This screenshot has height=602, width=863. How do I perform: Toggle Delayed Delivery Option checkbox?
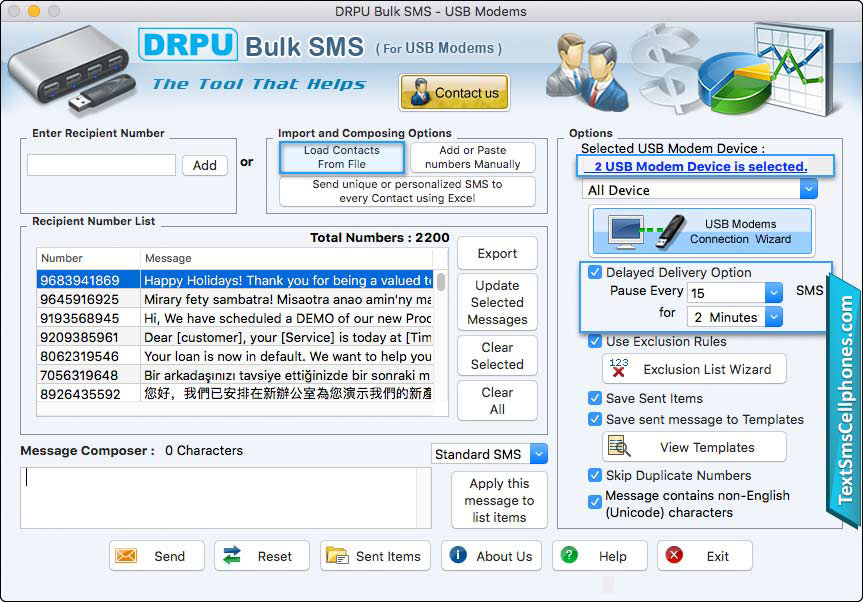pyautogui.click(x=594, y=272)
